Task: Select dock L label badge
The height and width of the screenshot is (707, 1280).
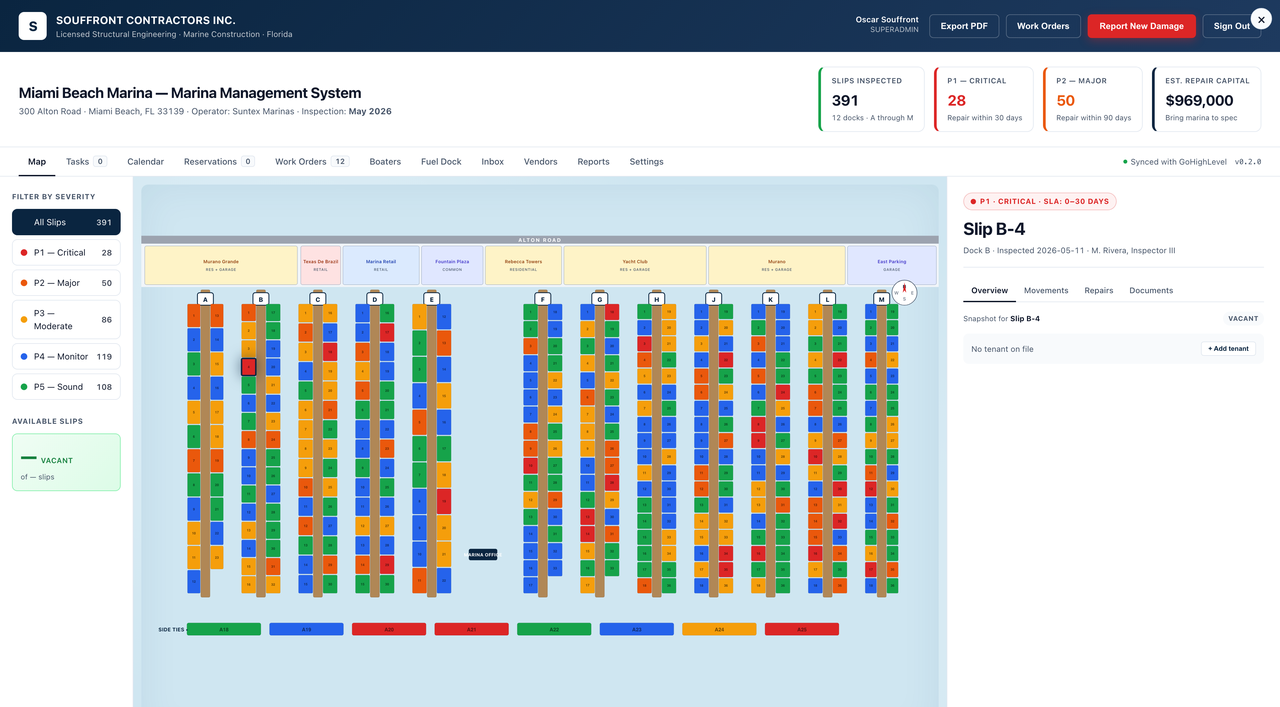Action: pos(827,299)
